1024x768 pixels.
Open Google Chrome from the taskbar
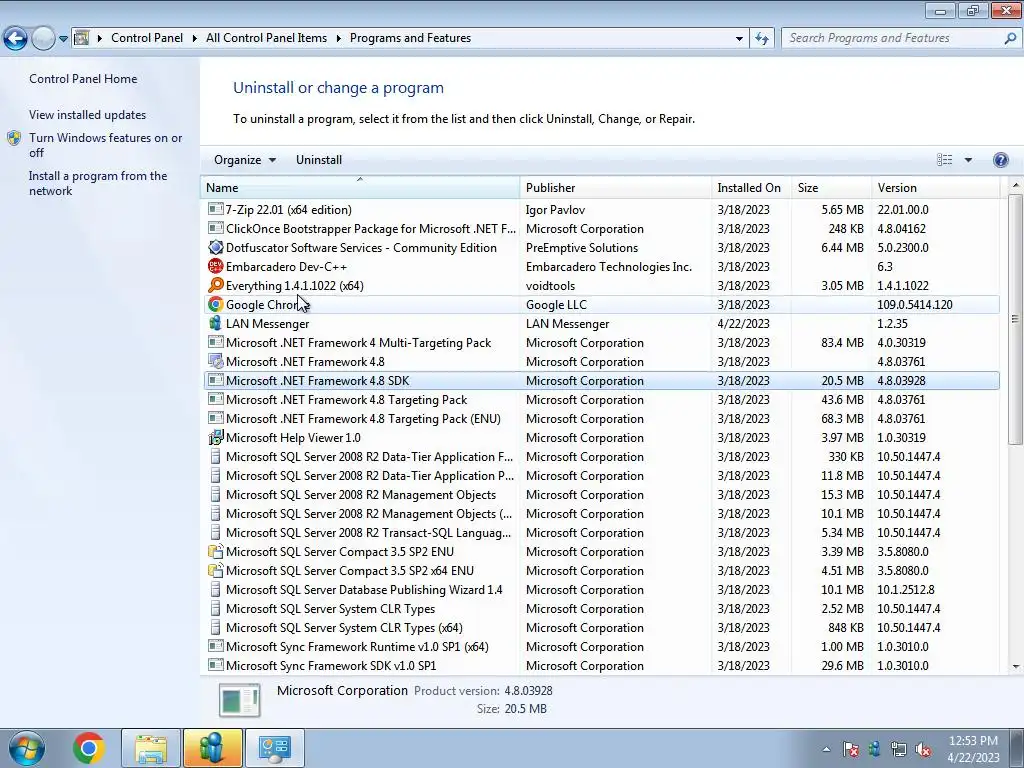88,748
